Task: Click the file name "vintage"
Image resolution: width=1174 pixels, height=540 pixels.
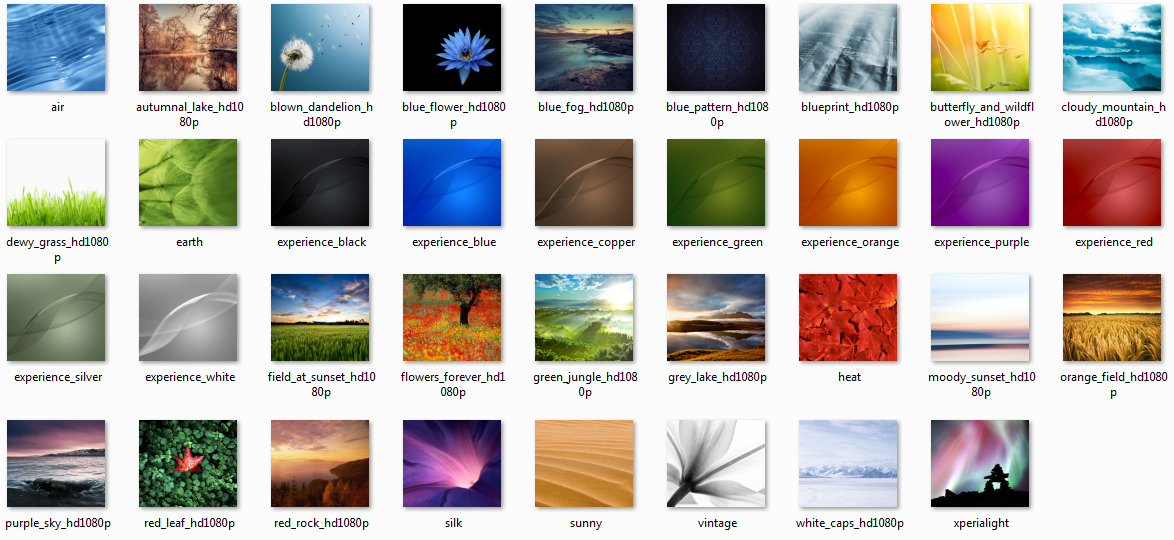Action: pos(717,523)
